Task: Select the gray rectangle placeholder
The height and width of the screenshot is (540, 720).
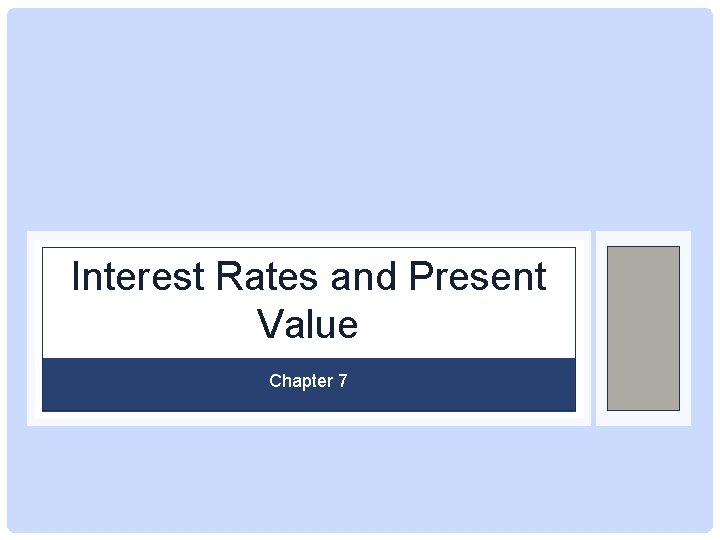Action: (x=643, y=328)
